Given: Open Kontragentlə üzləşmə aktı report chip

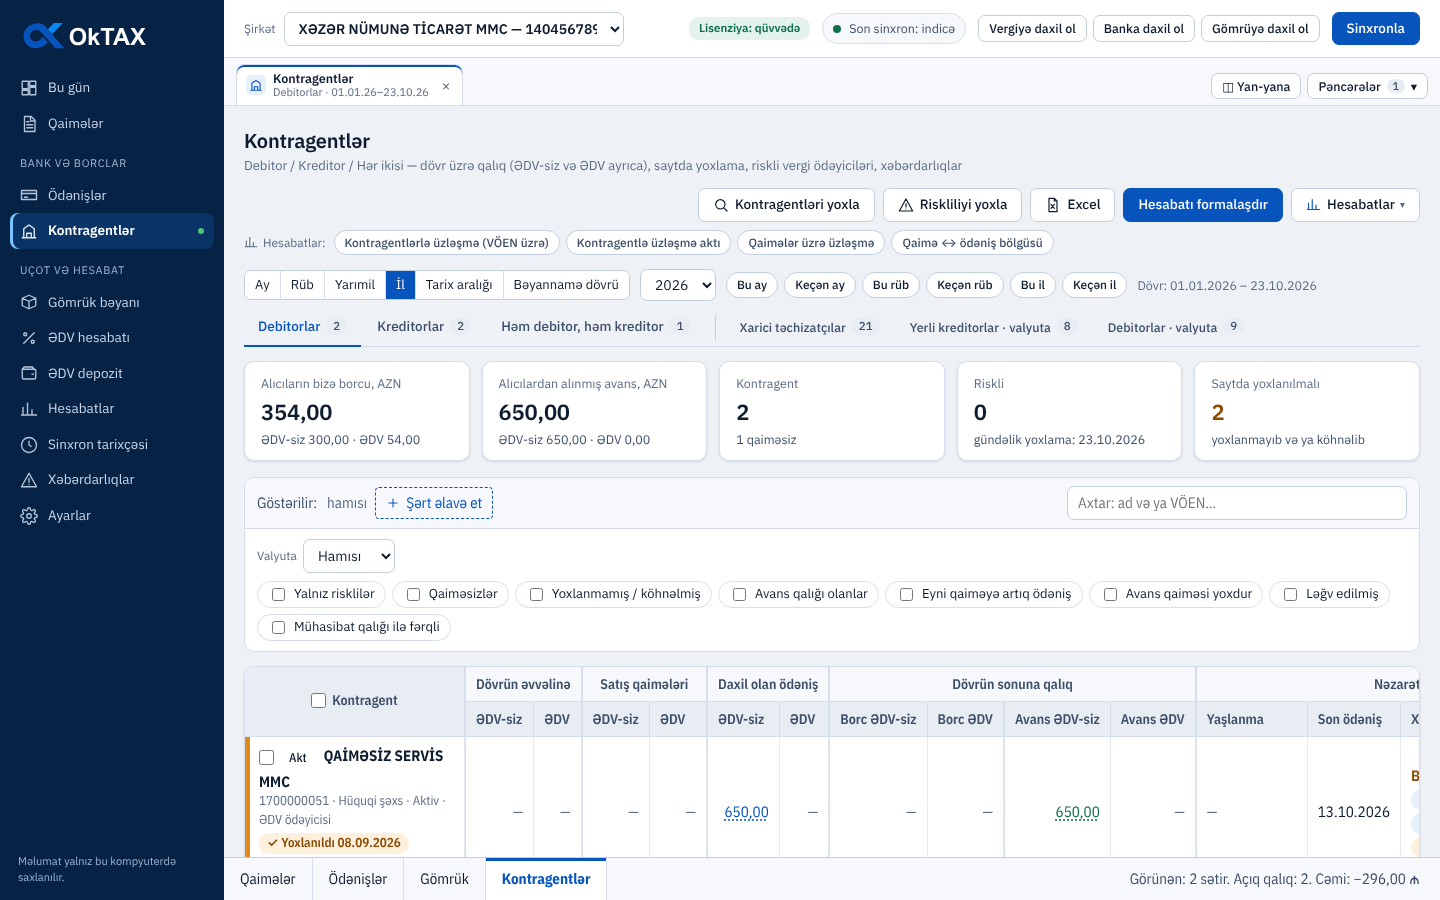Looking at the screenshot, I should tap(648, 243).
